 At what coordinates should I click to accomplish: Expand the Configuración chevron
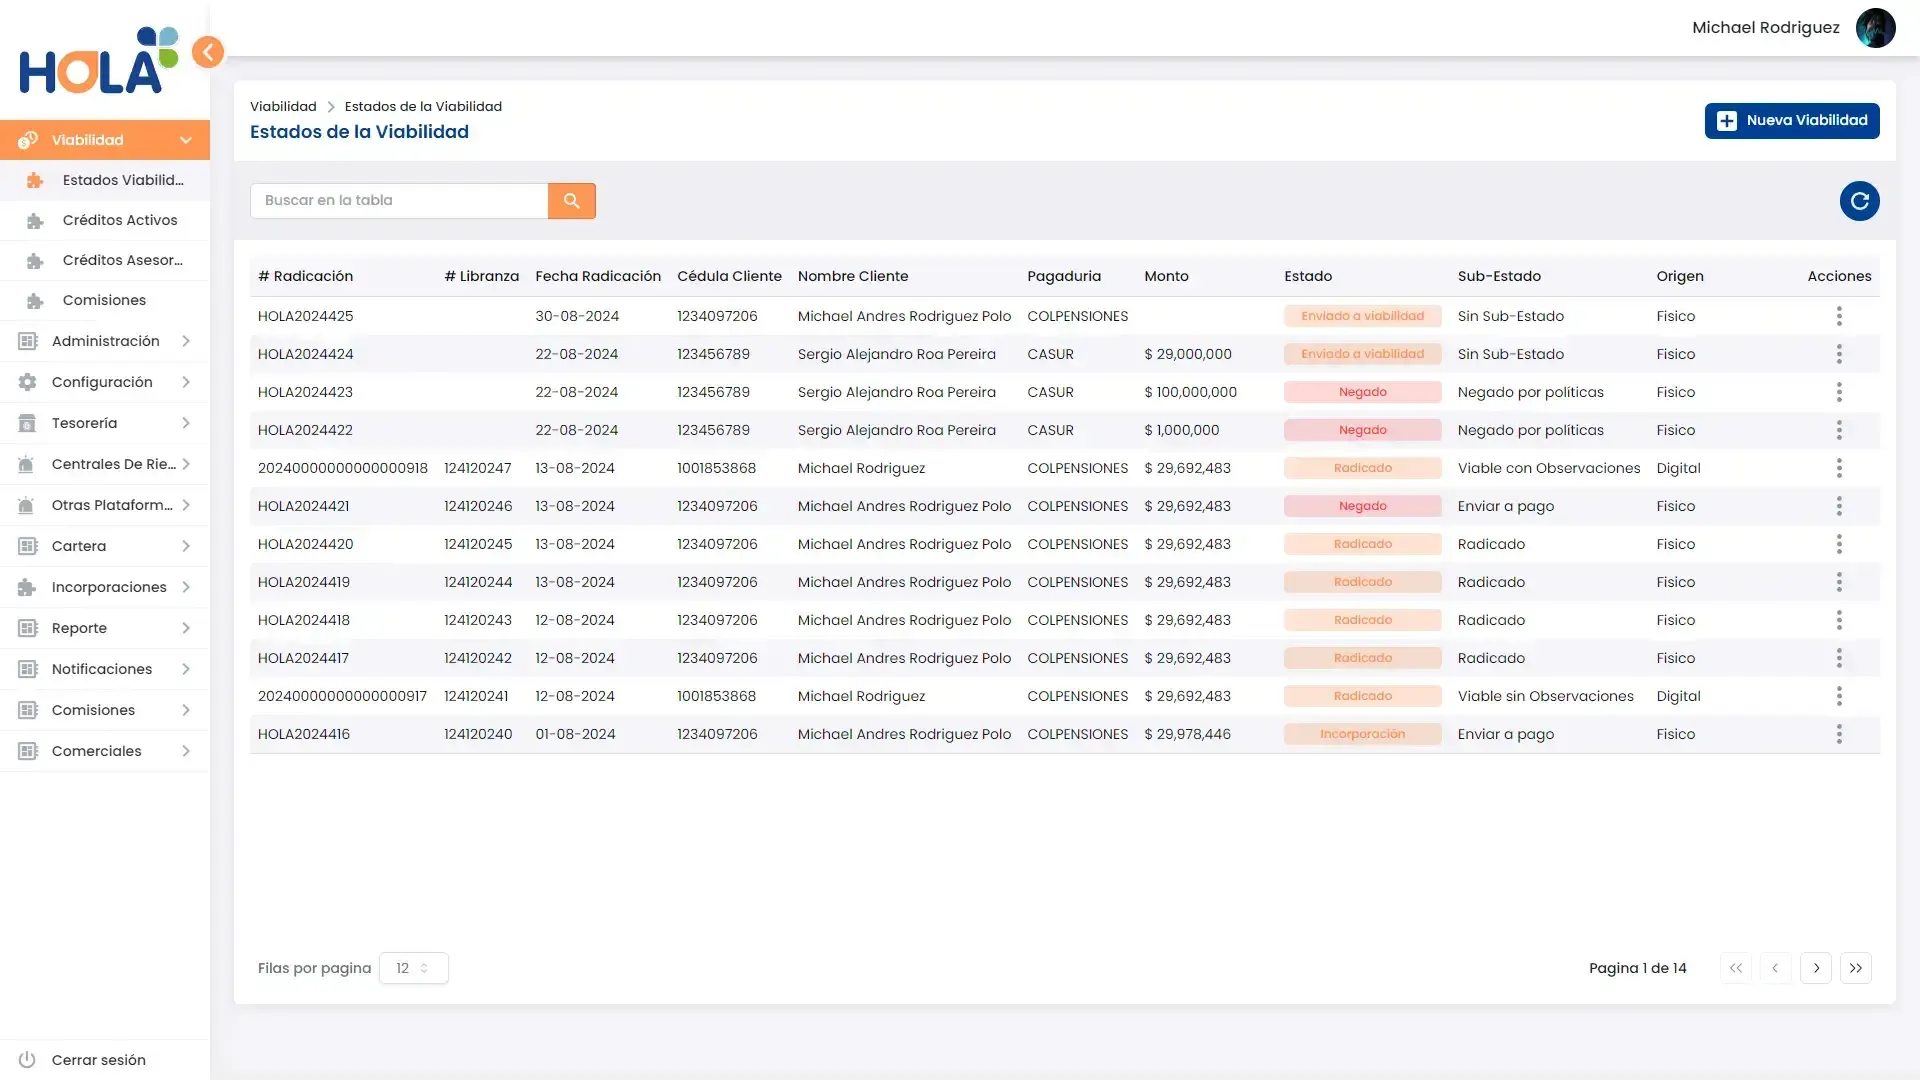[x=186, y=382]
